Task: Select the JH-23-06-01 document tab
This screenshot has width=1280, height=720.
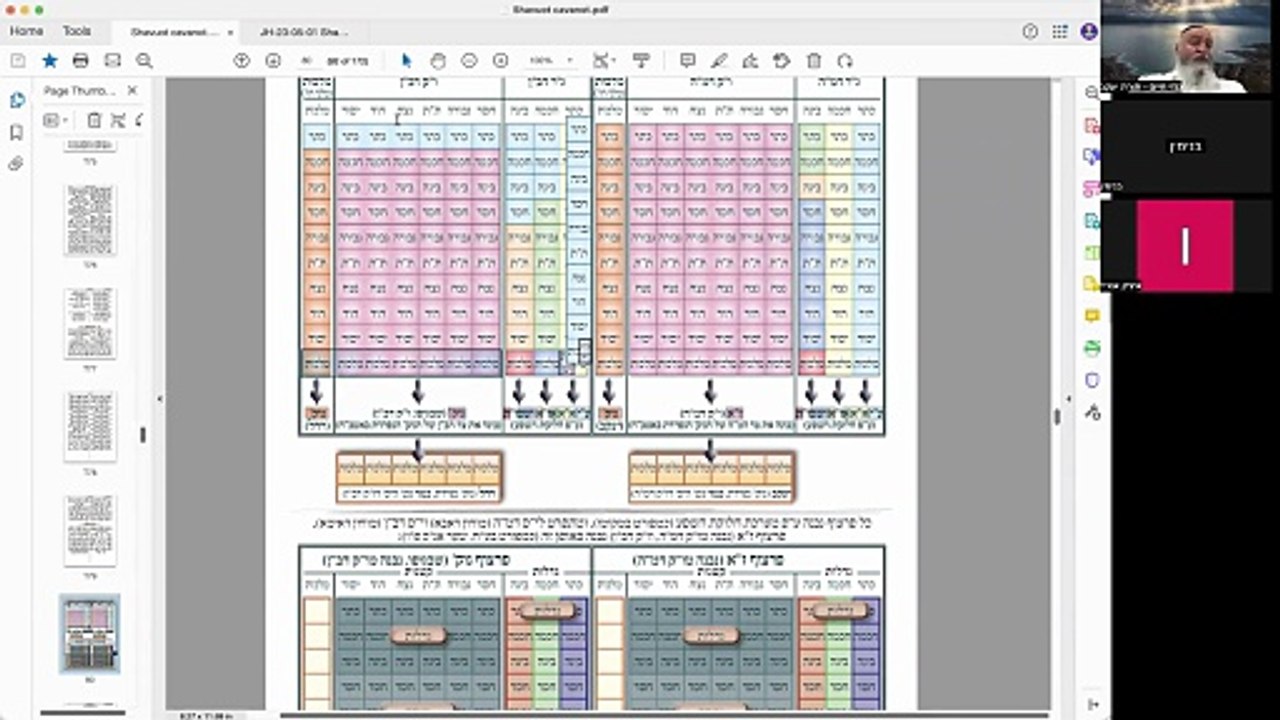Action: click(x=303, y=32)
